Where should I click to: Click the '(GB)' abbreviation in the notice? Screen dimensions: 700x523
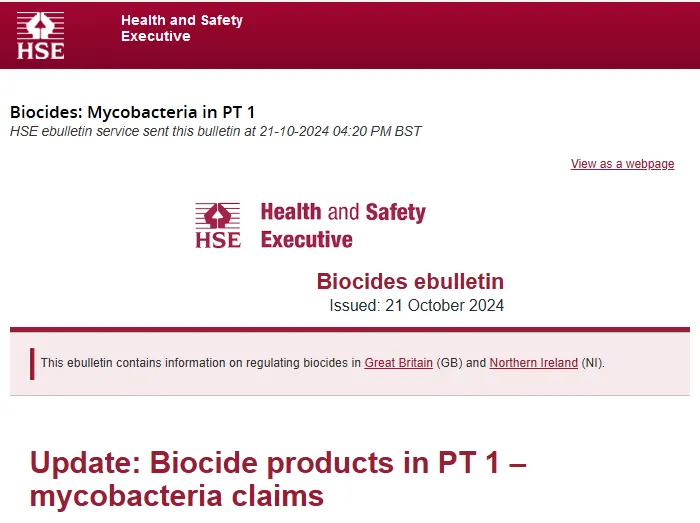point(448,363)
